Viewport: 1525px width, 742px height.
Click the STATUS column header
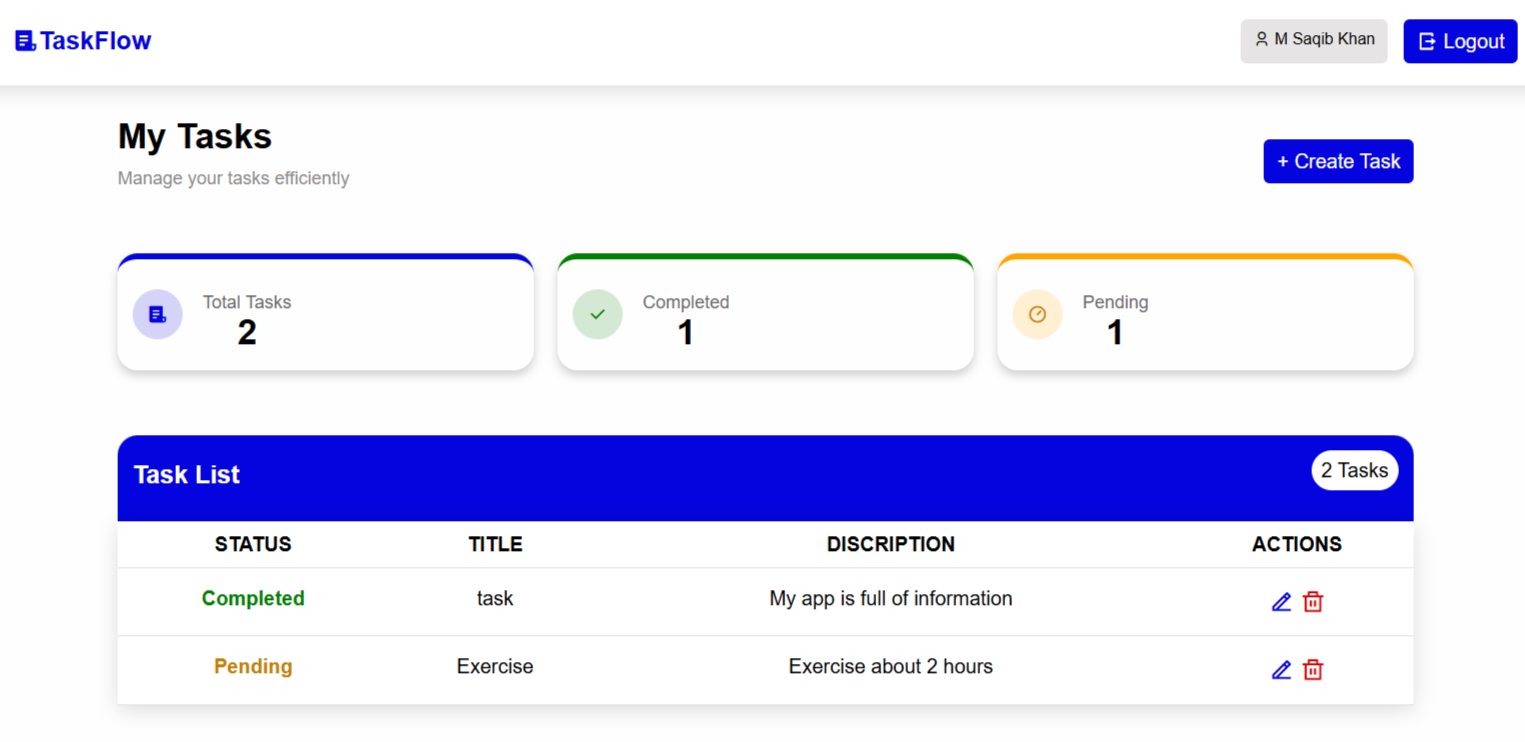pyautogui.click(x=253, y=545)
